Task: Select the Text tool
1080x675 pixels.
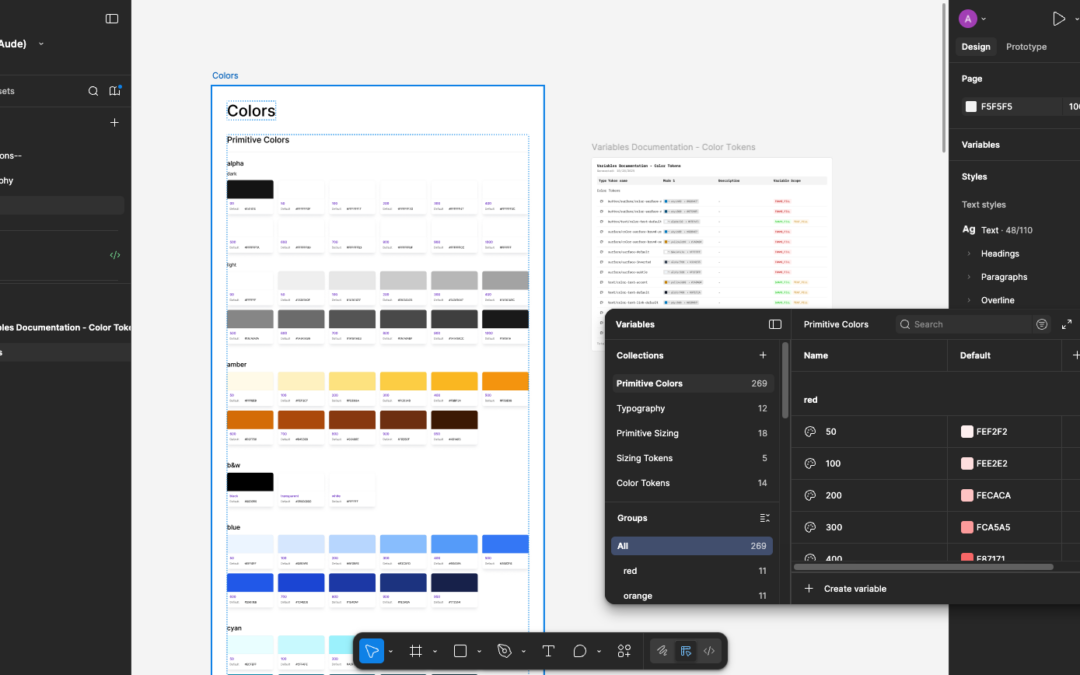Action: (548, 650)
